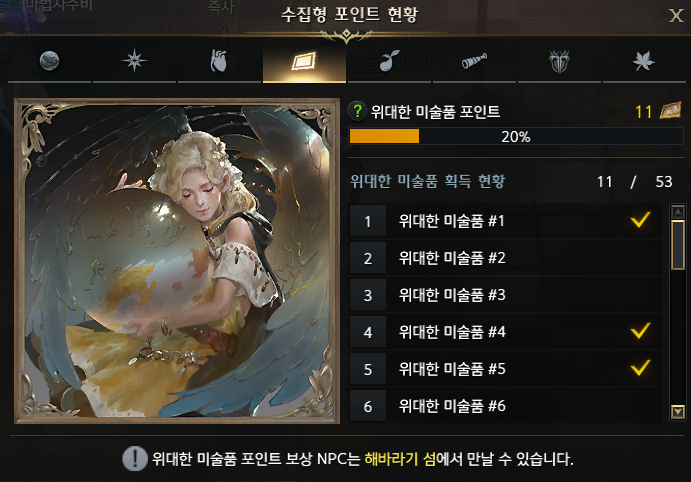Click the checkmark on 위대한 미술품 #1
This screenshot has height=482, width=691.
(640, 219)
